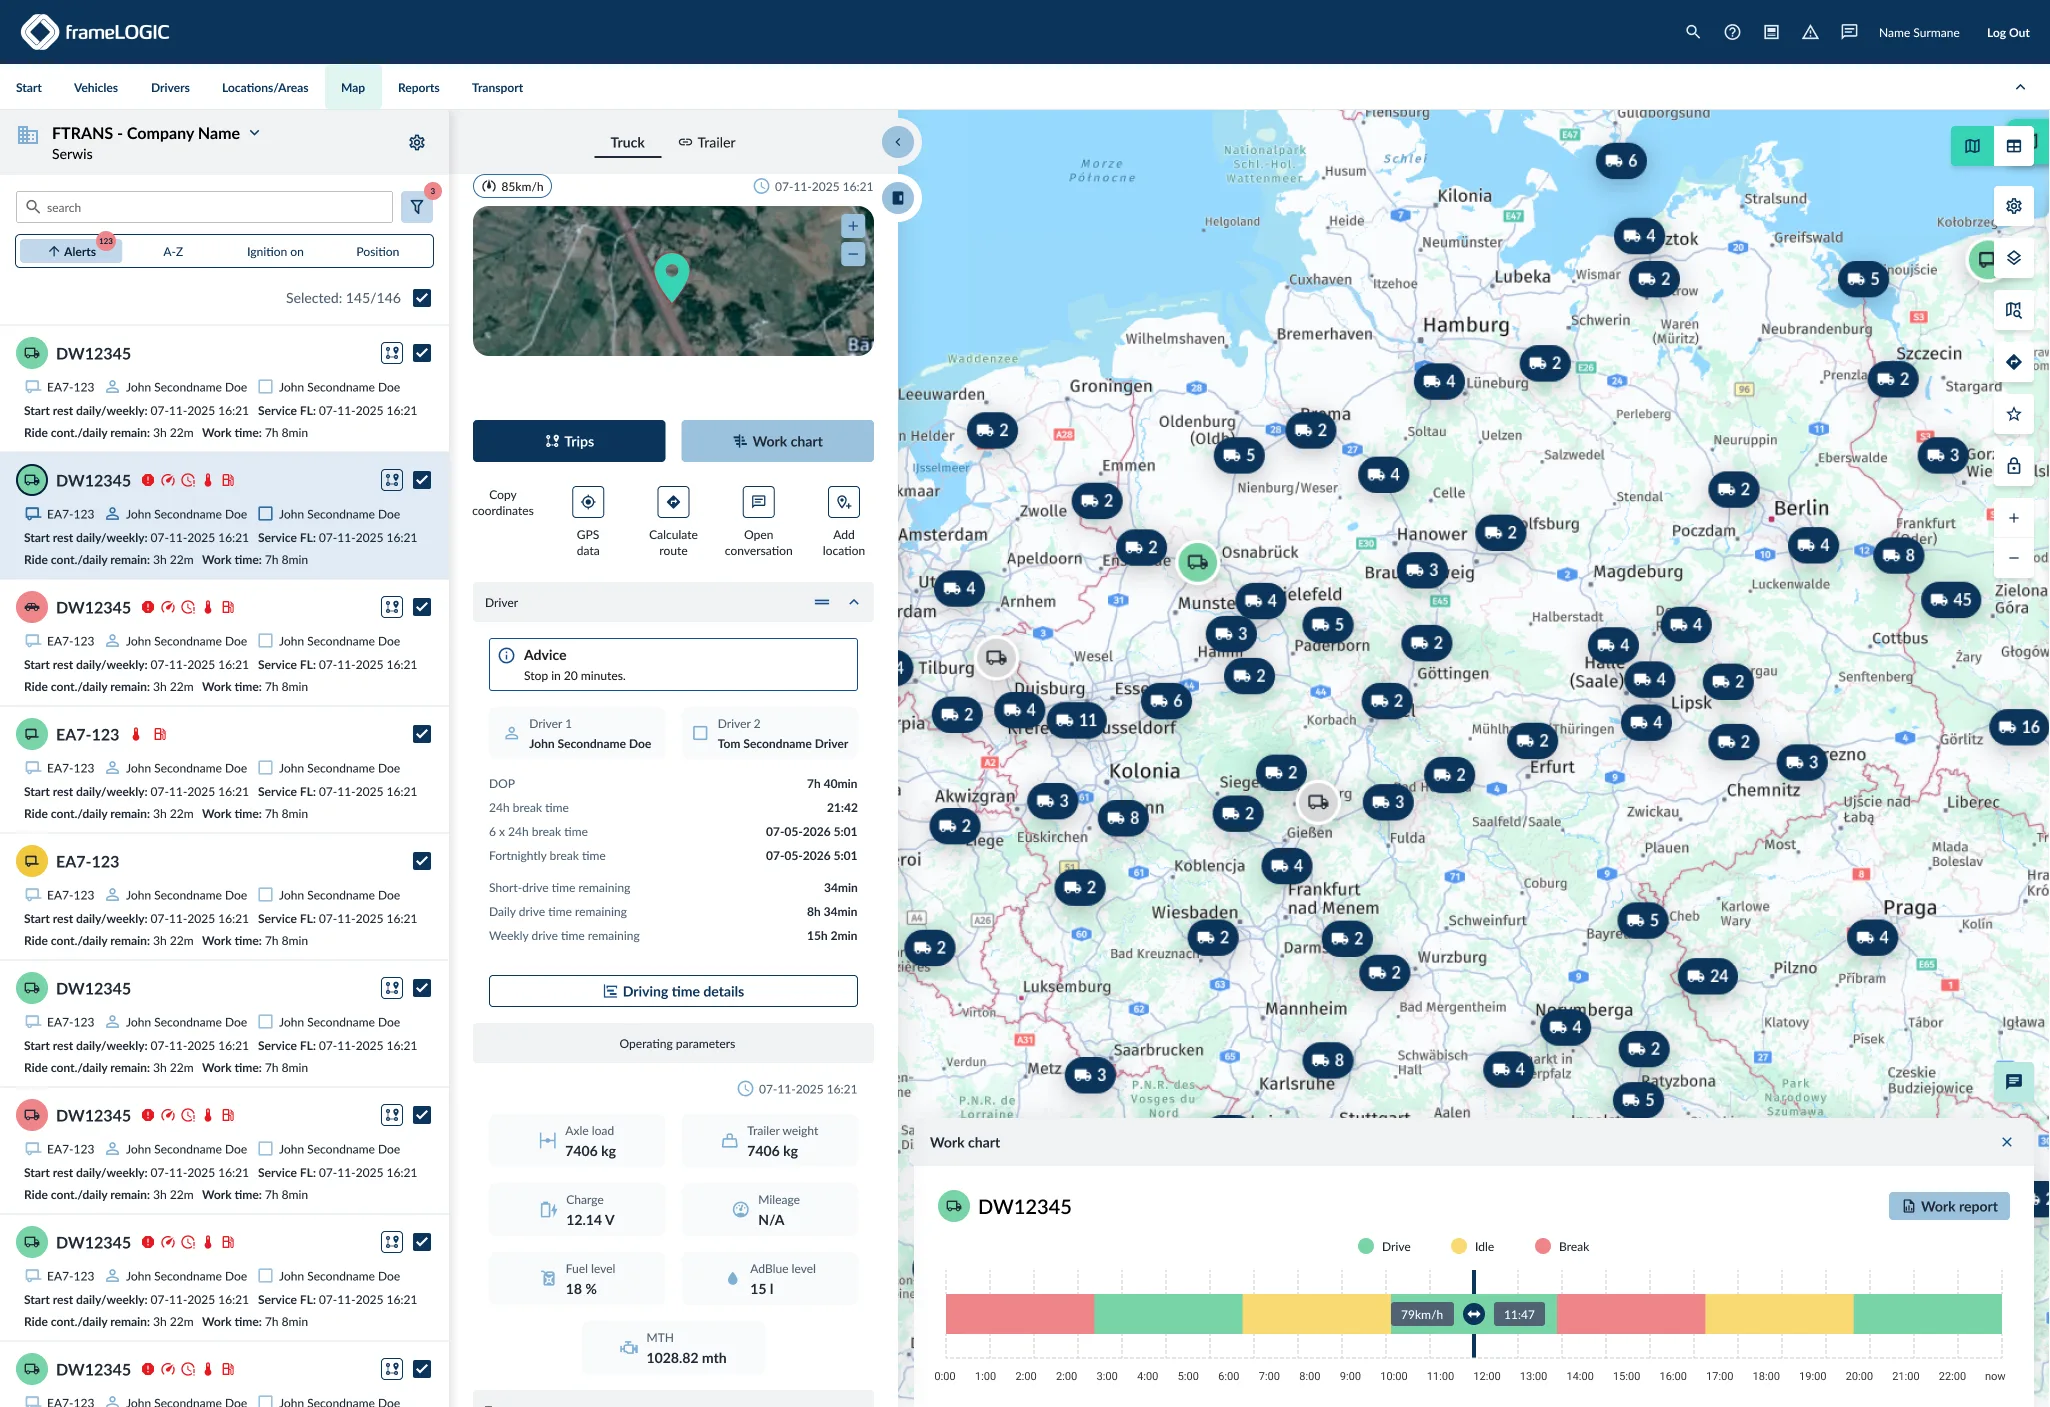The width and height of the screenshot is (2050, 1407).
Task: Click Add location icon
Action: (844, 502)
